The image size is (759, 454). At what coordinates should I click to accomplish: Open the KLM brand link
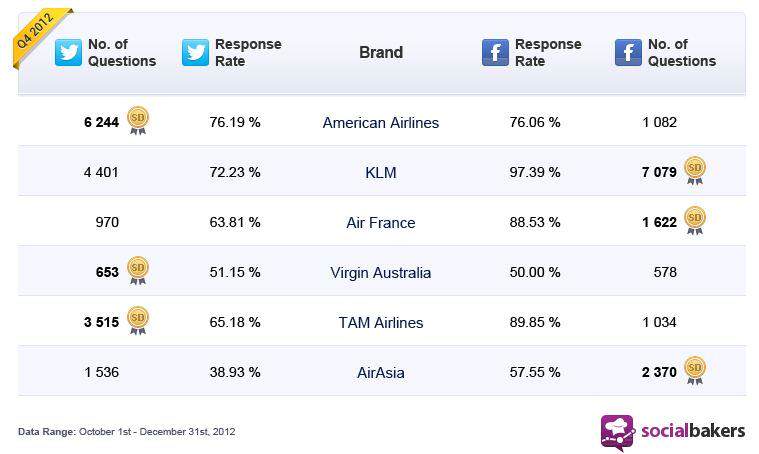(381, 173)
